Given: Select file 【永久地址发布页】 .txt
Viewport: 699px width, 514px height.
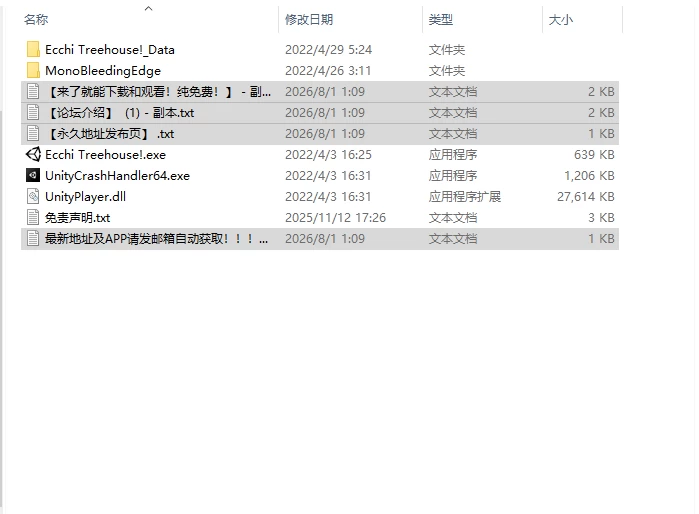Looking at the screenshot, I should point(110,133).
